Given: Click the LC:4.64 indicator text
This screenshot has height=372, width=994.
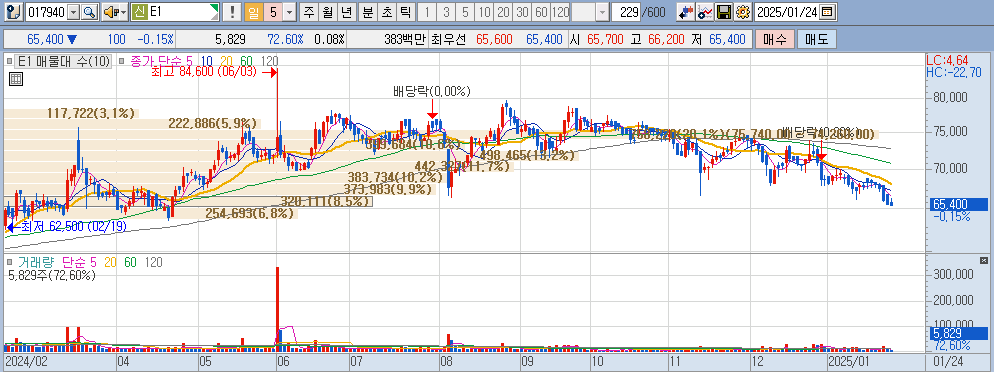Looking at the screenshot, I should 946,60.
